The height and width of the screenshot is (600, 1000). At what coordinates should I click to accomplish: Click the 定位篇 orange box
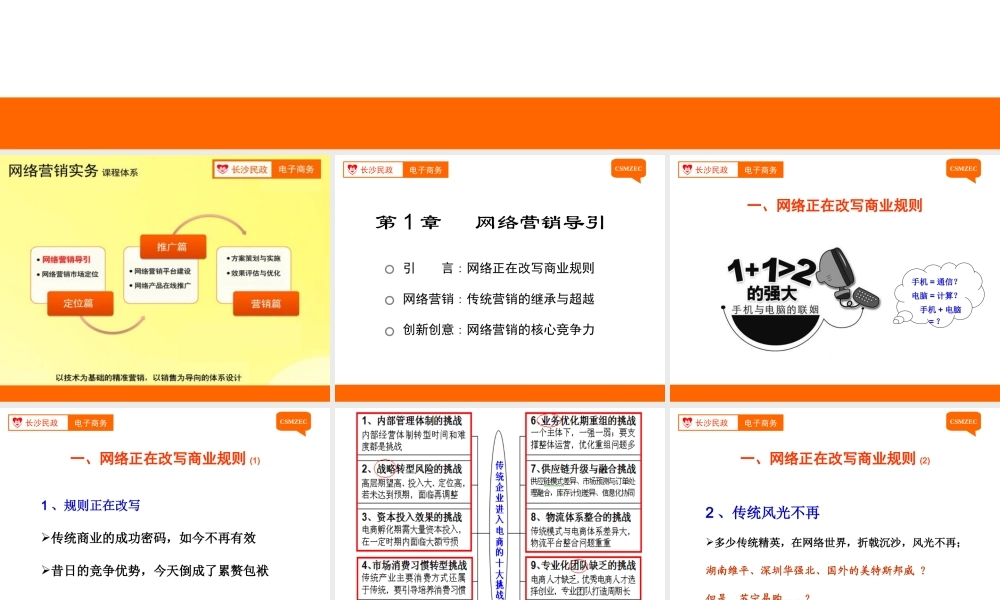point(80,303)
